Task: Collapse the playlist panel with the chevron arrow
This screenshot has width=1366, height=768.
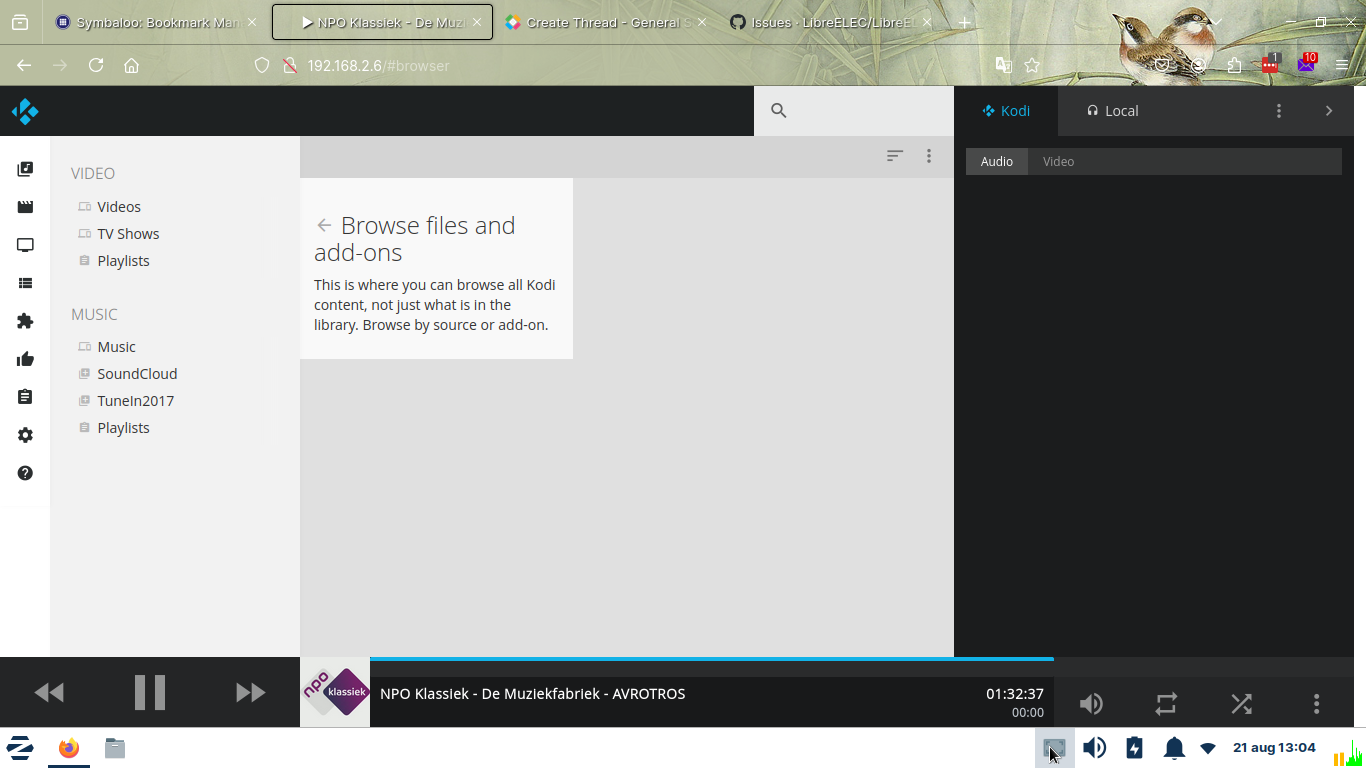Action: pos(1328,111)
